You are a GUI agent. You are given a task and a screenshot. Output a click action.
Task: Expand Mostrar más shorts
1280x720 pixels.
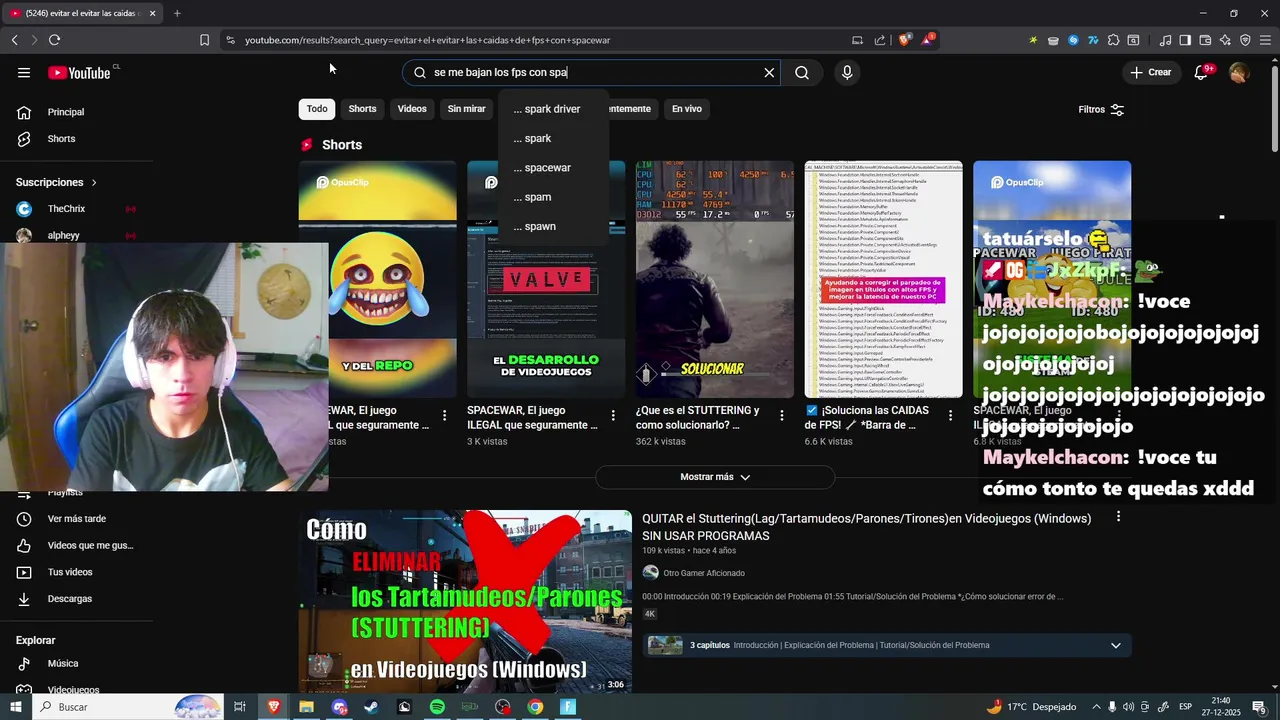(x=715, y=477)
